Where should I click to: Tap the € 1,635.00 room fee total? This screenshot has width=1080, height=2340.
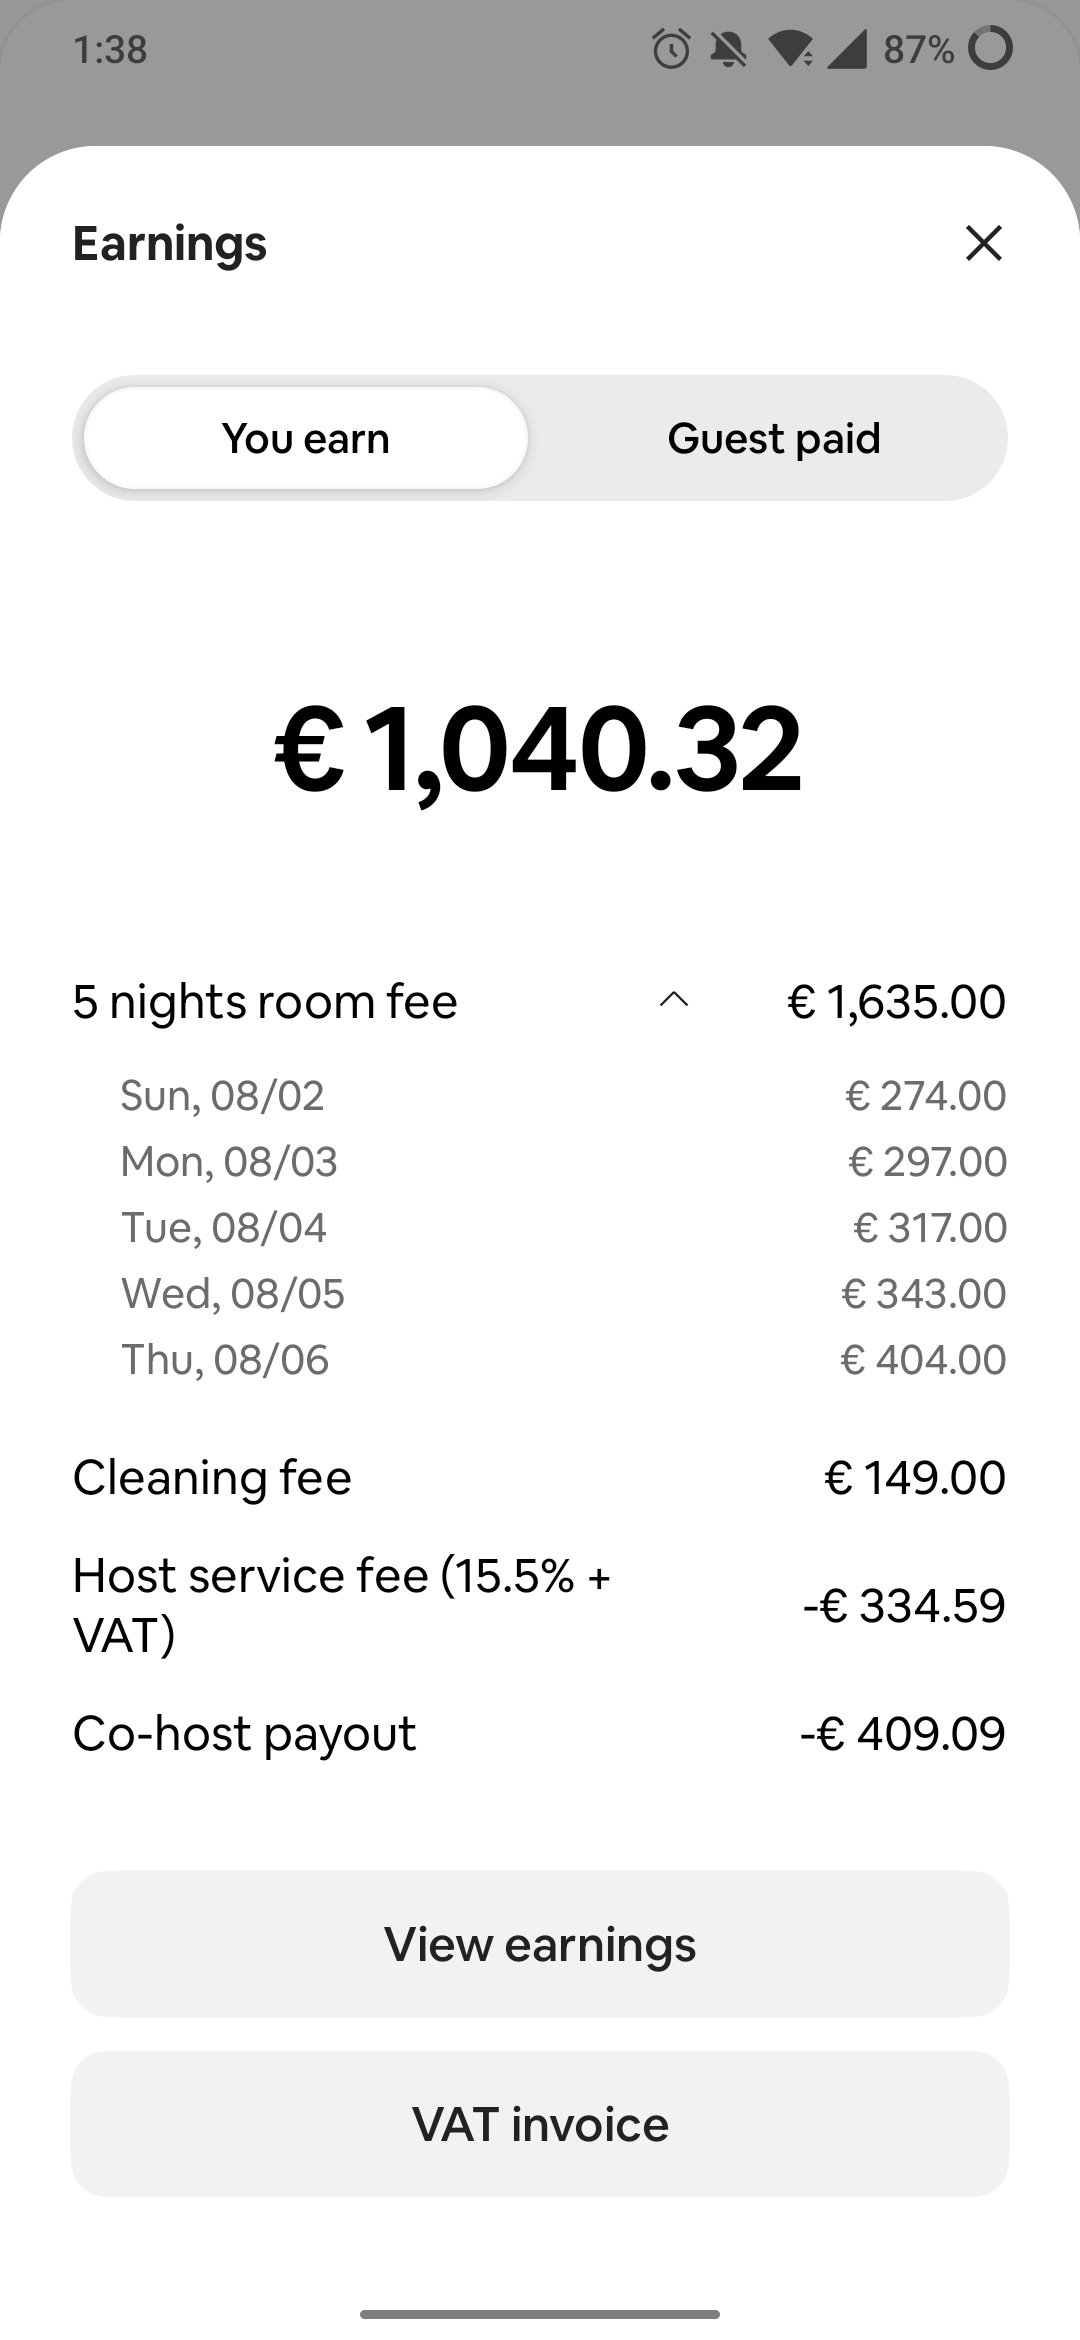pyautogui.click(x=897, y=1001)
